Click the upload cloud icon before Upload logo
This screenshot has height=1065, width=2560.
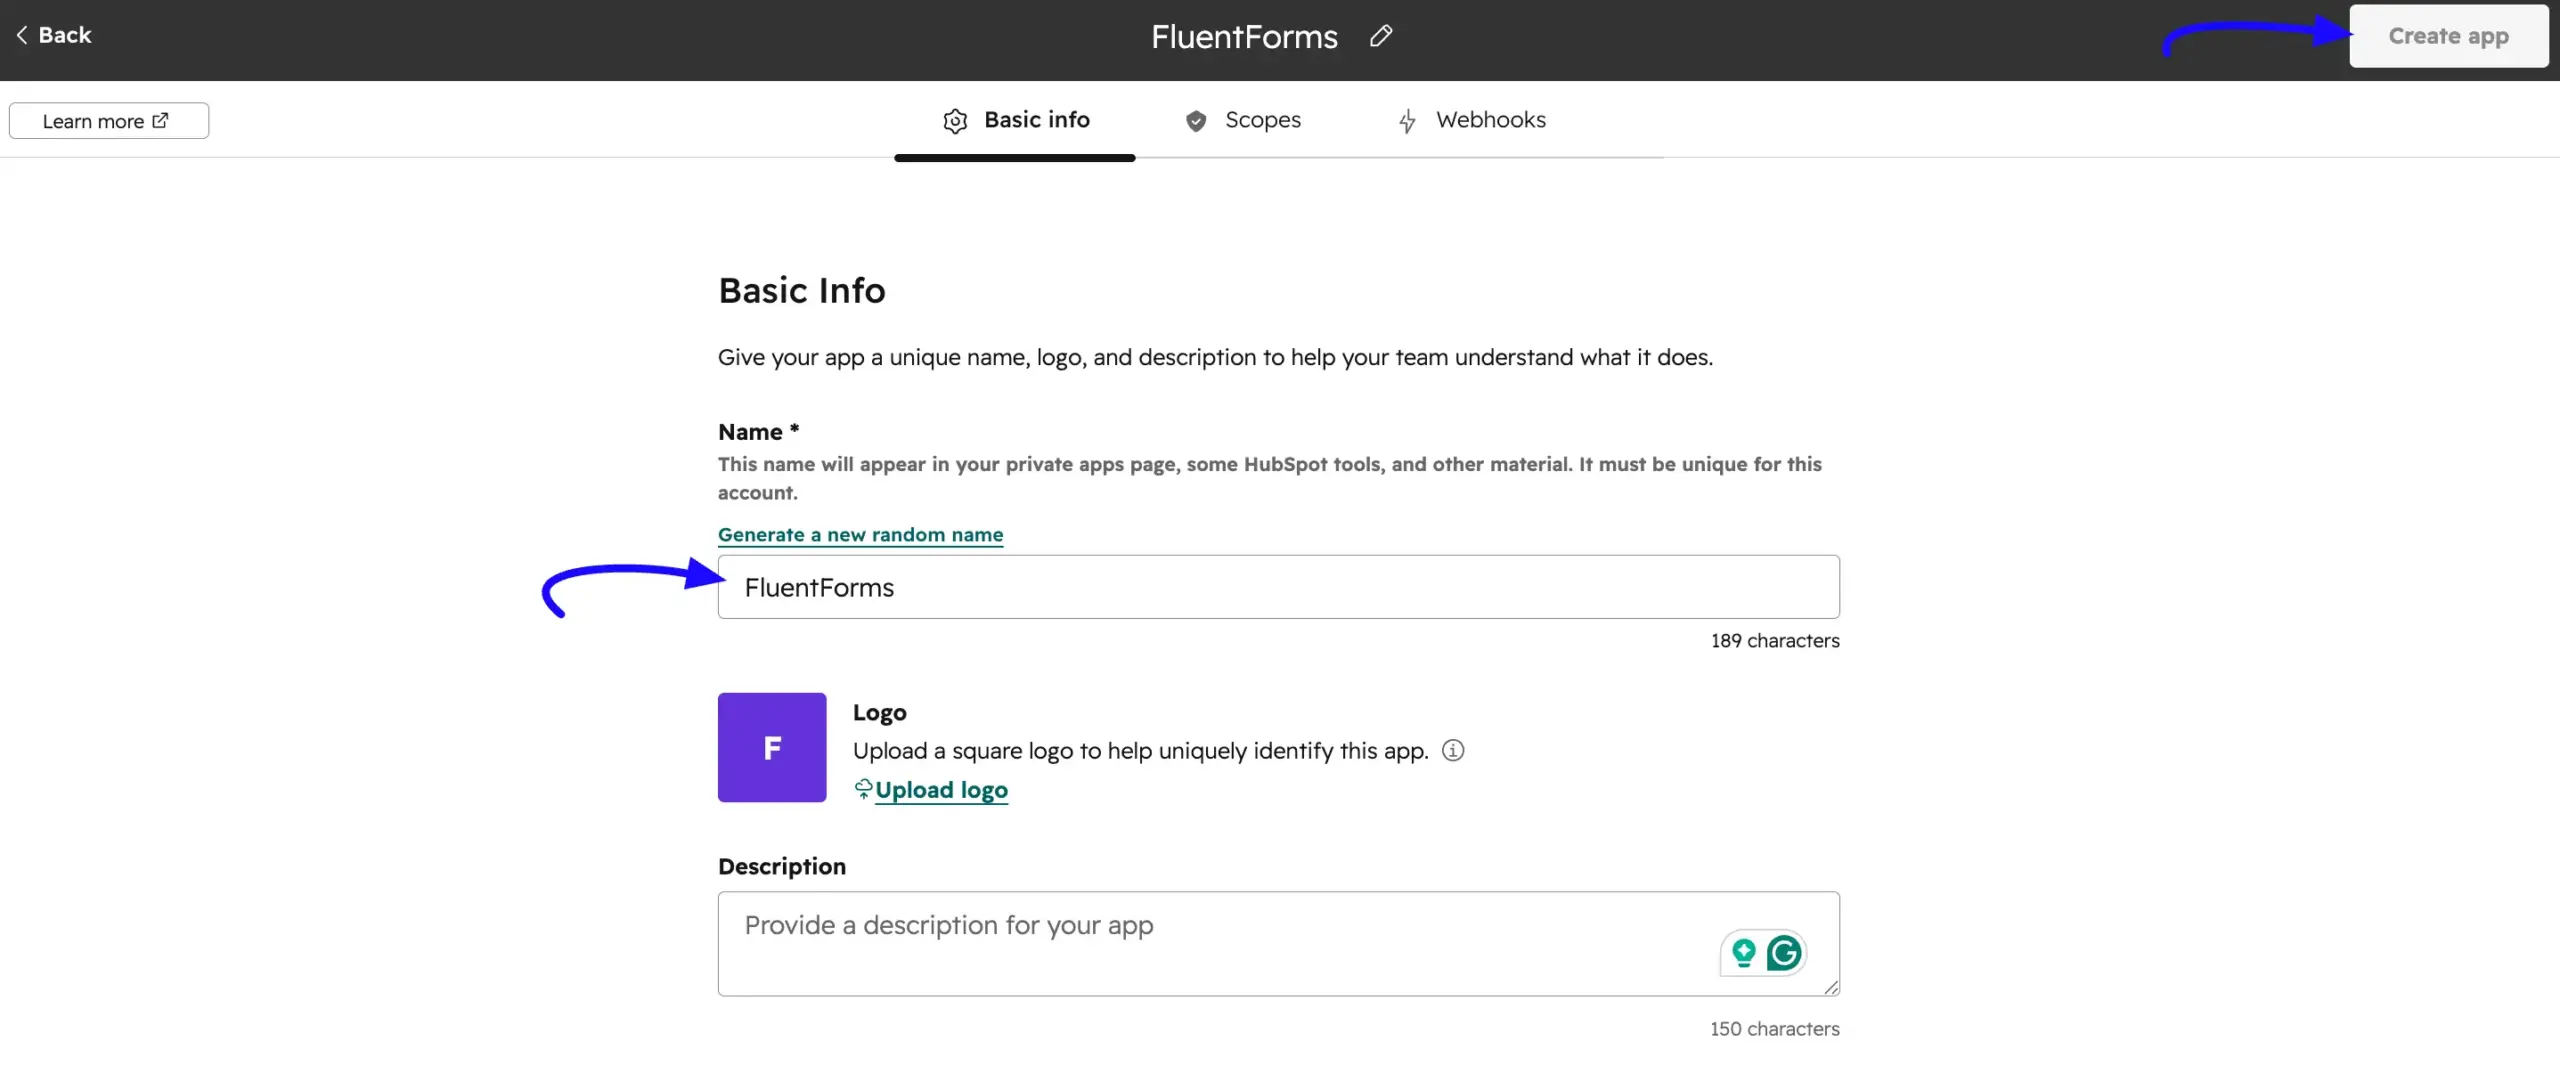[x=863, y=789]
